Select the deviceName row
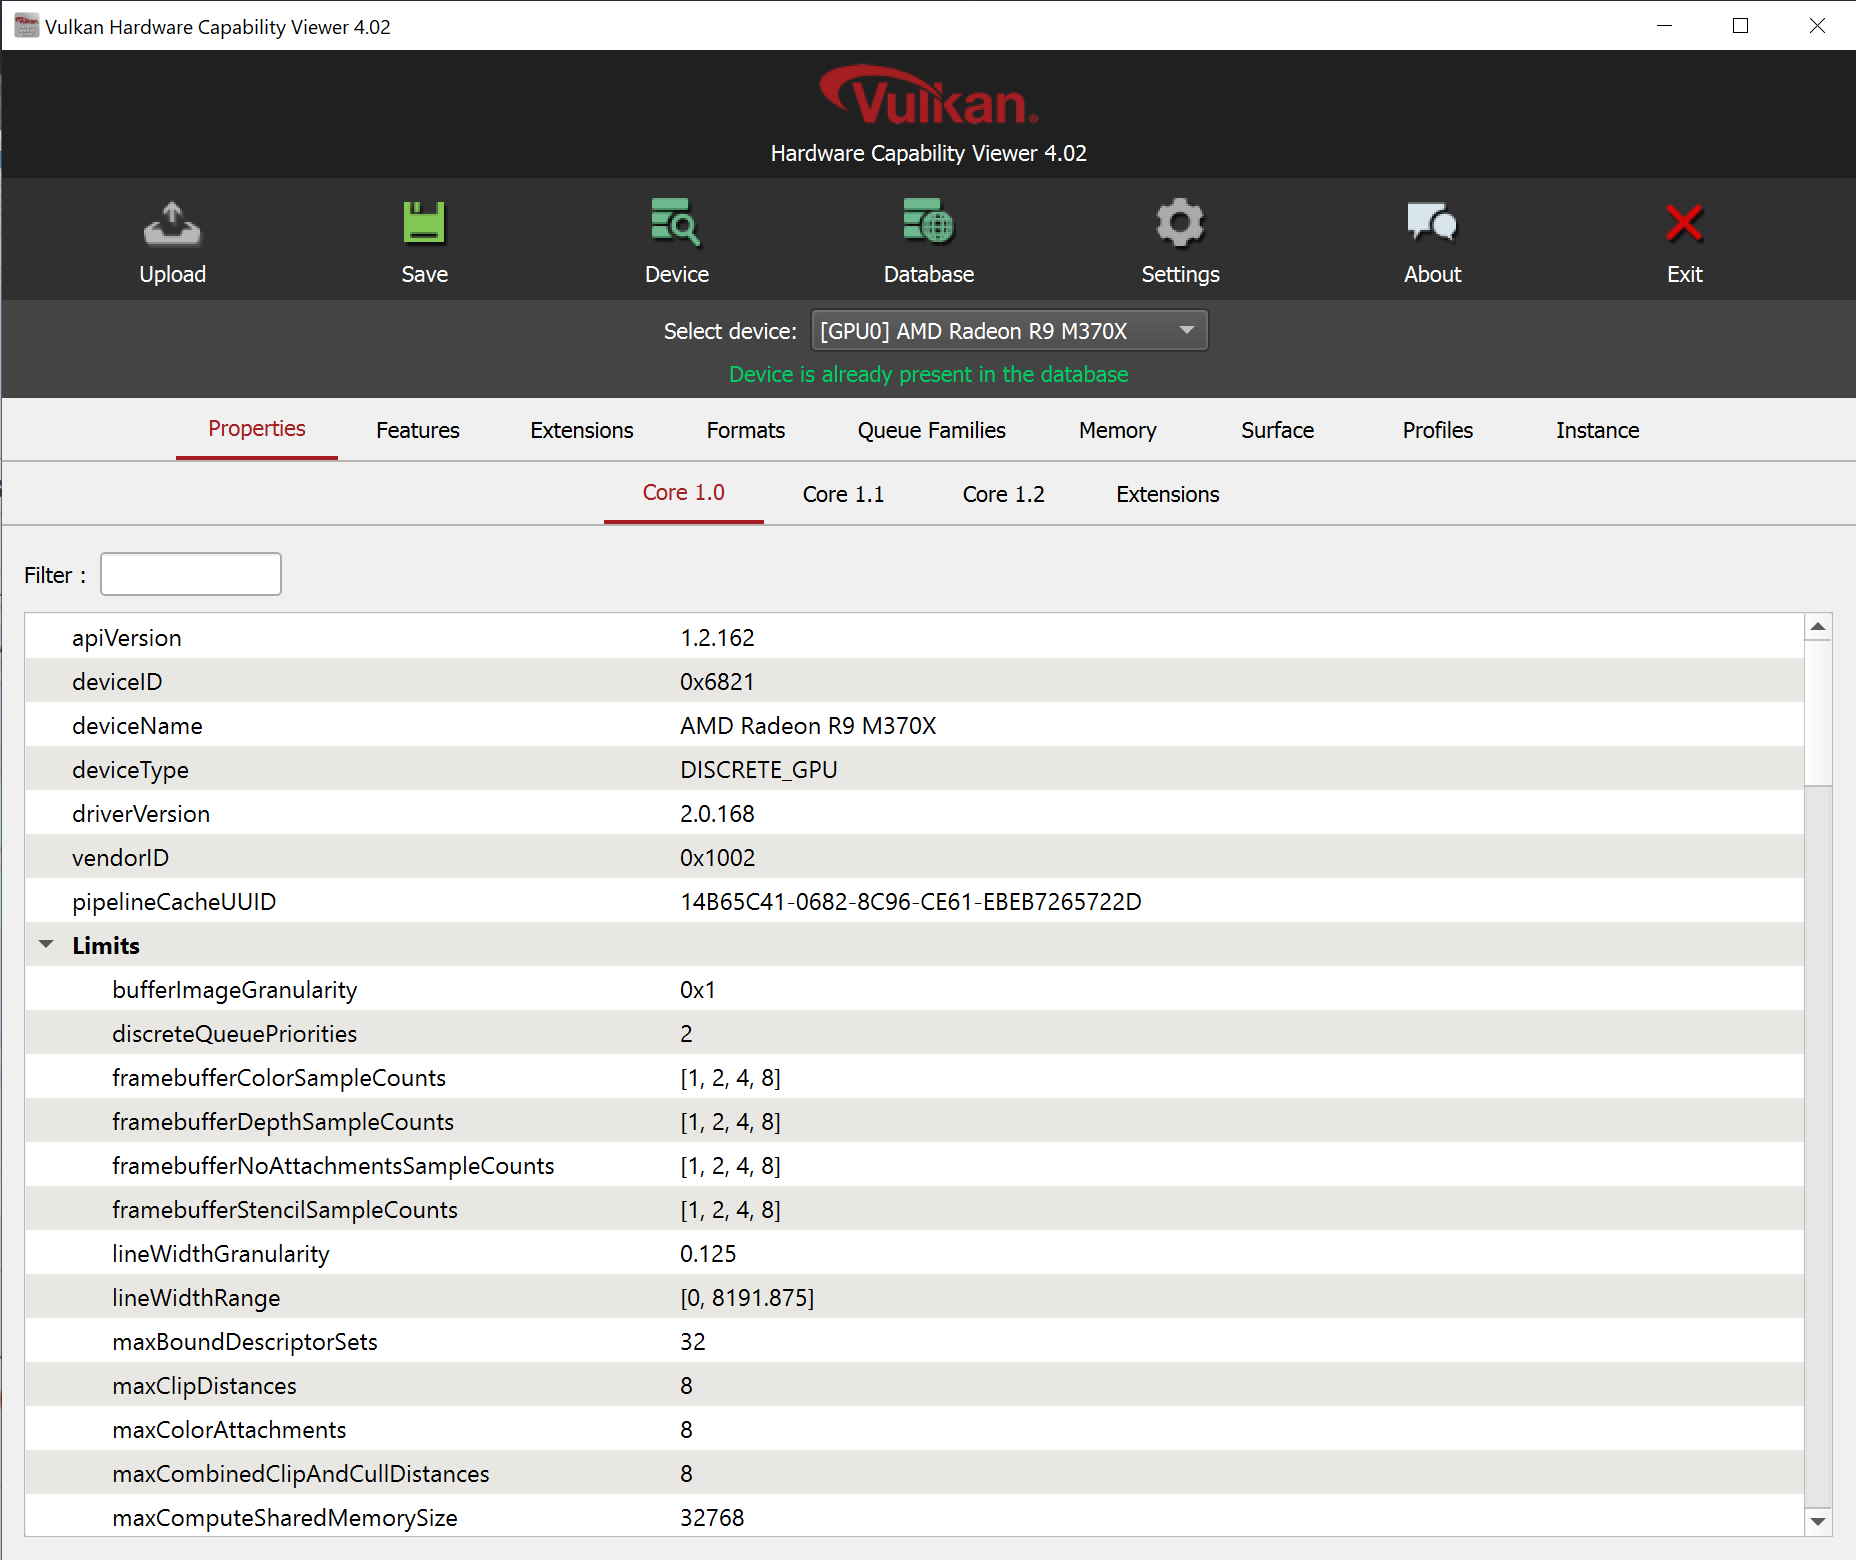Viewport: 1856px width, 1560px height. (914, 725)
